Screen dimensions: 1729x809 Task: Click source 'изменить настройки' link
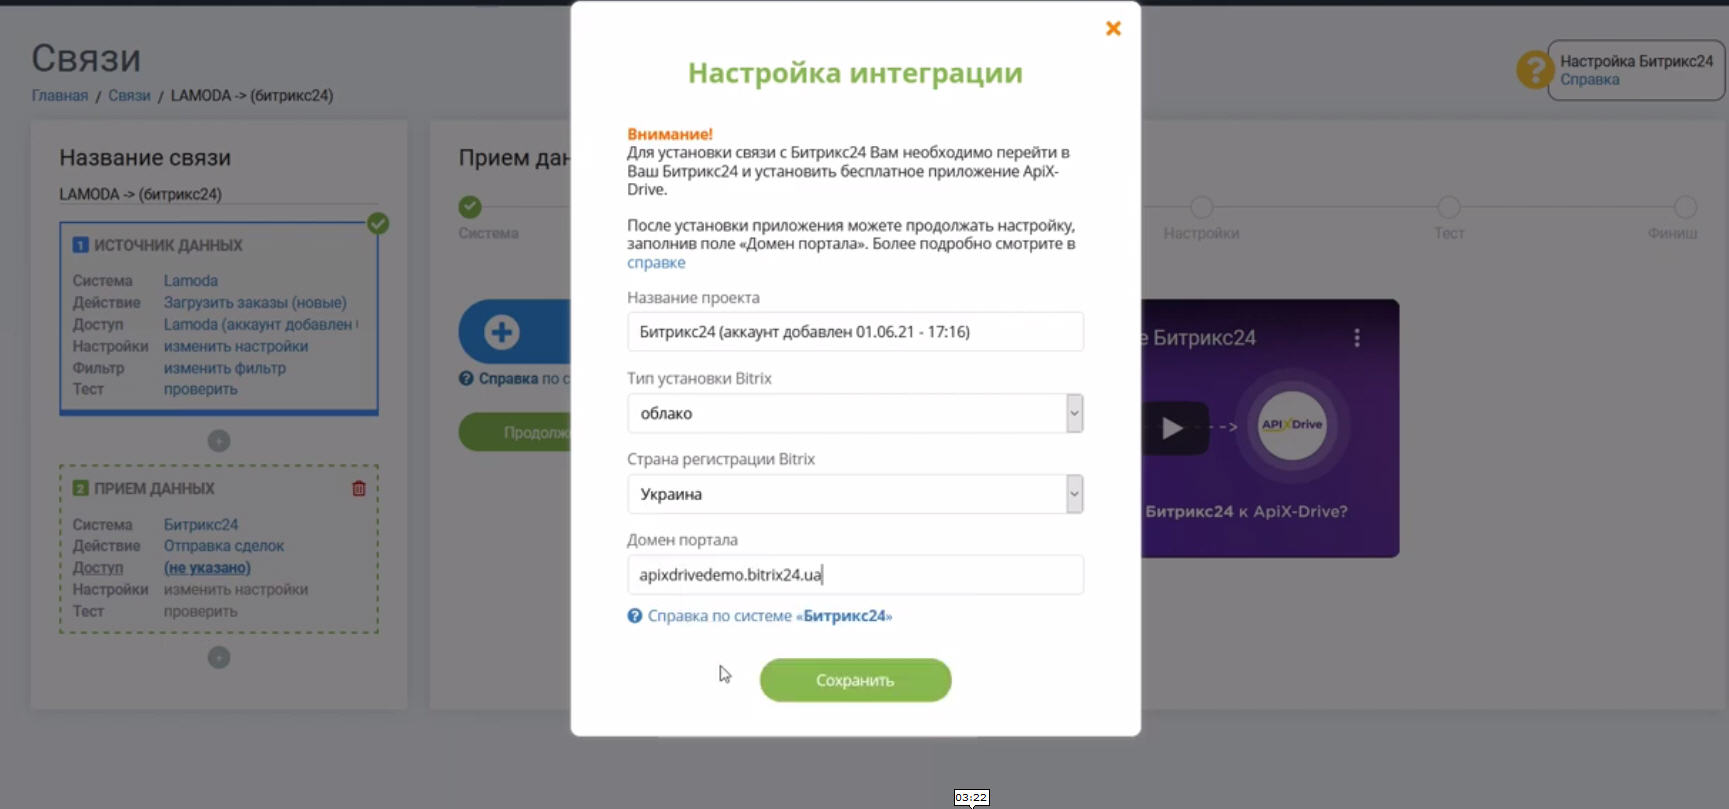point(236,347)
